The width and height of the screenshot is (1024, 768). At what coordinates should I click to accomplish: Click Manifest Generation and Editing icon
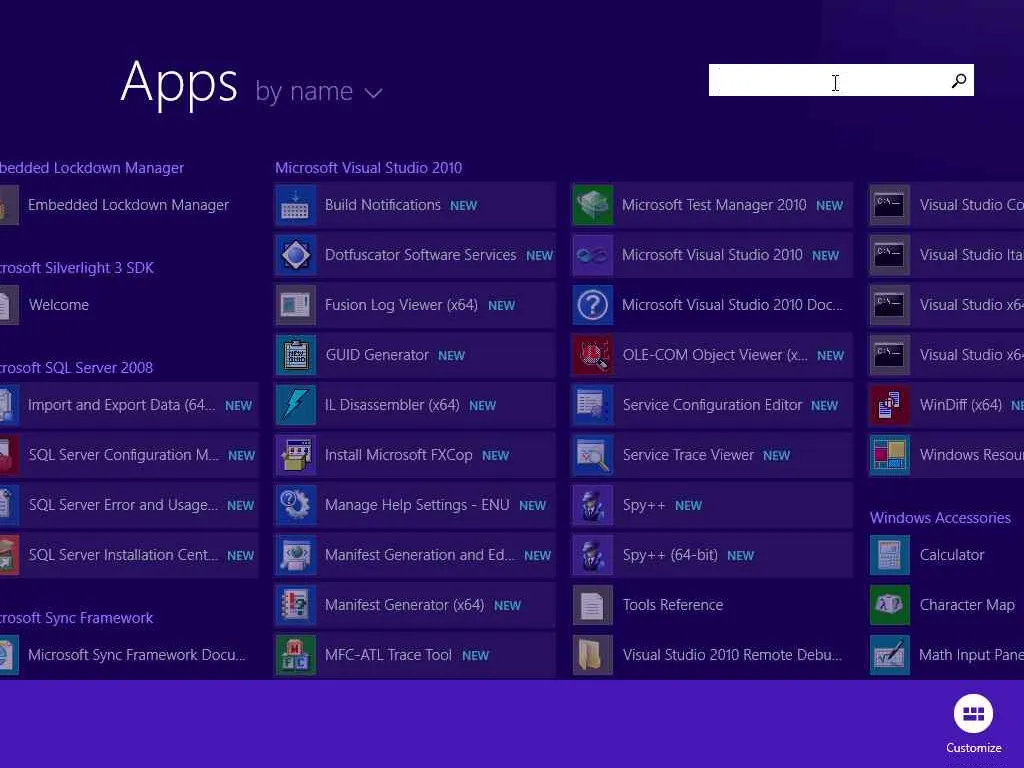(295, 555)
